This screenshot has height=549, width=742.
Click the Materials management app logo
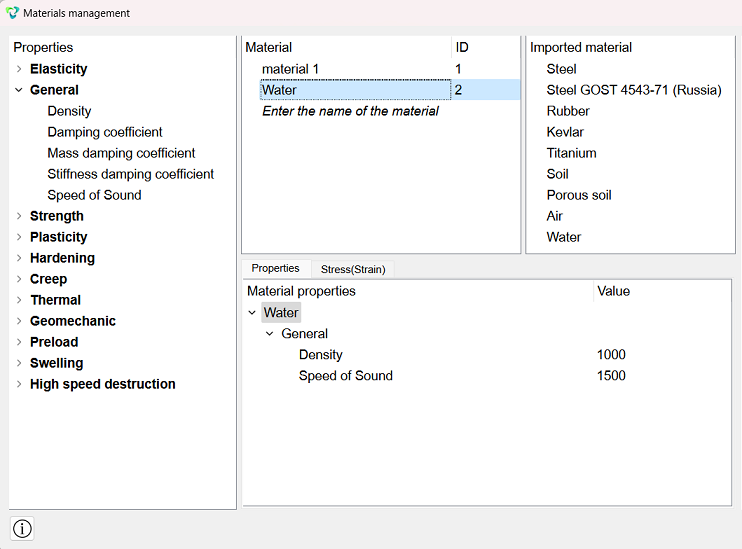point(12,13)
